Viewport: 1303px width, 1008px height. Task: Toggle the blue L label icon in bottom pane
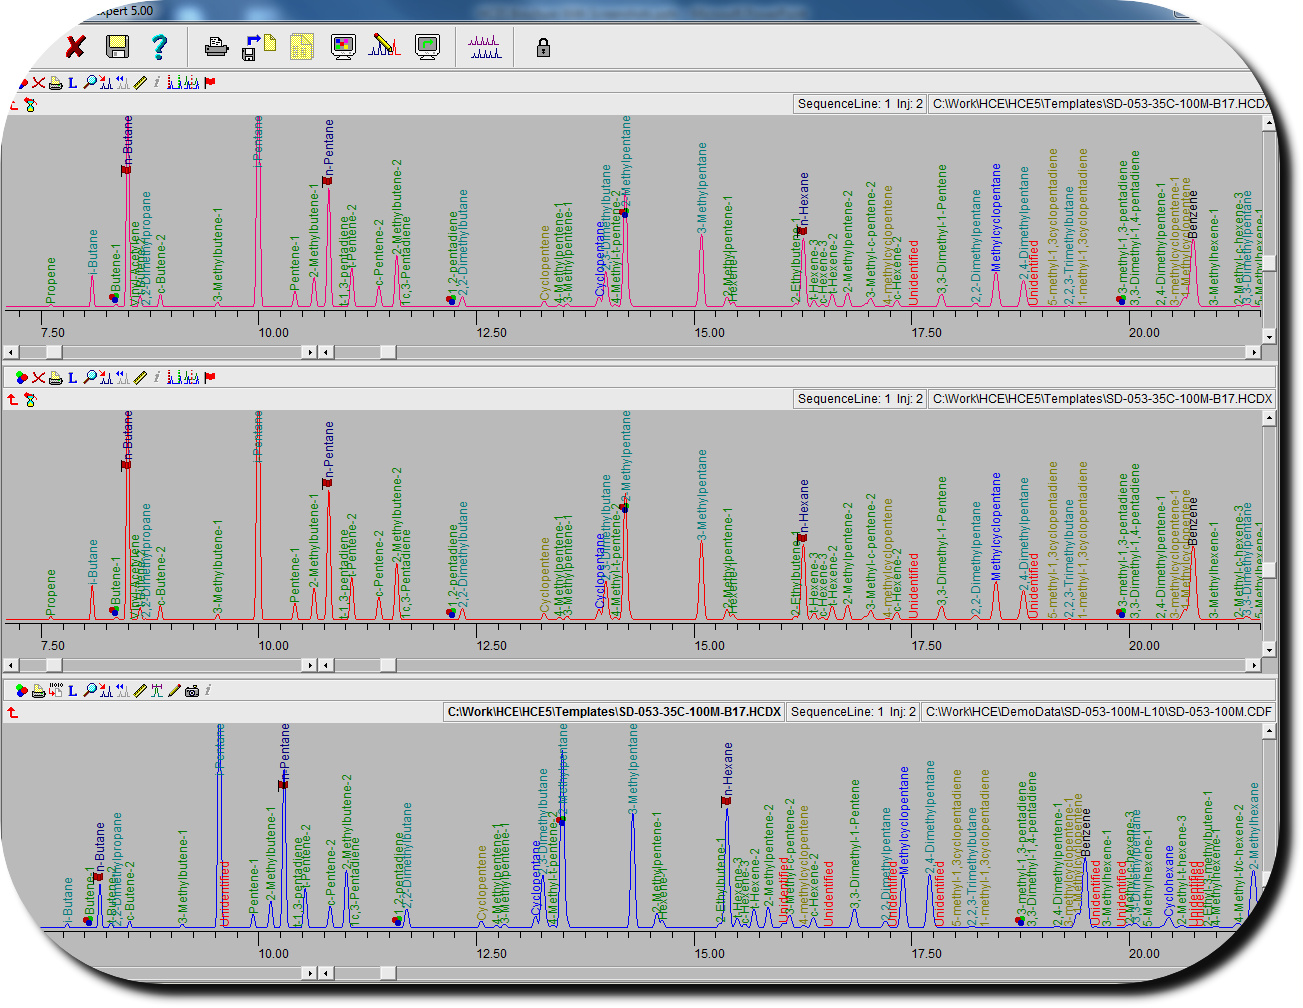coord(72,691)
